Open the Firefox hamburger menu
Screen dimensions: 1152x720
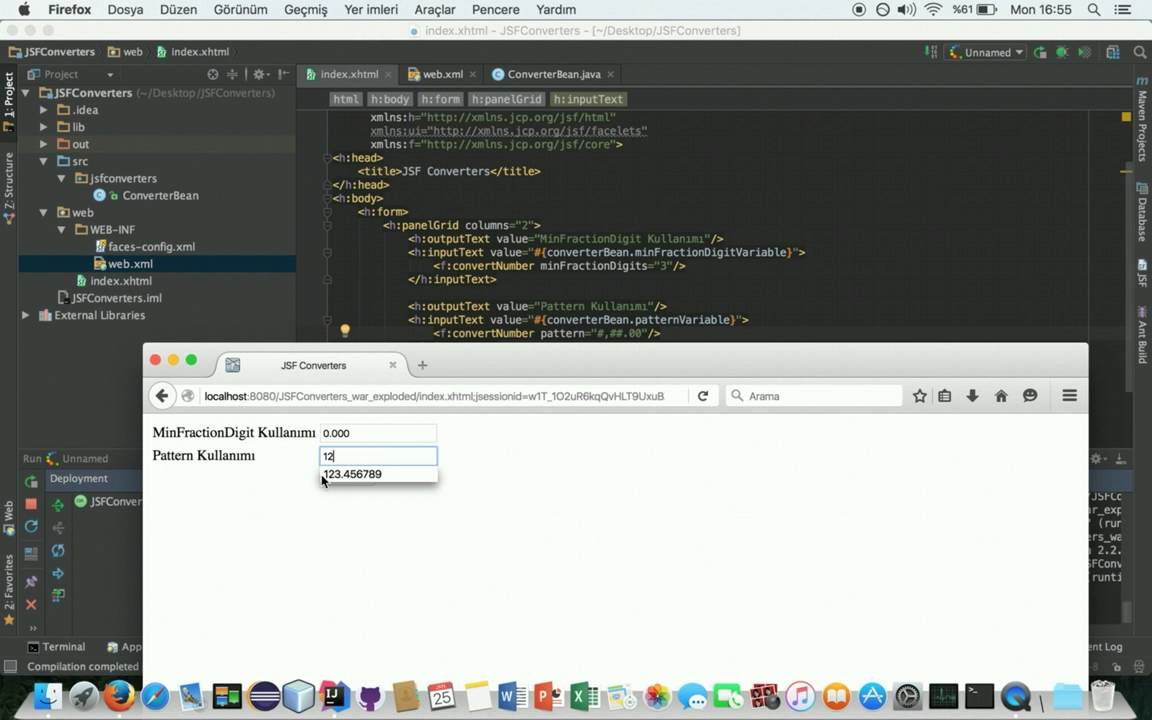1070,396
